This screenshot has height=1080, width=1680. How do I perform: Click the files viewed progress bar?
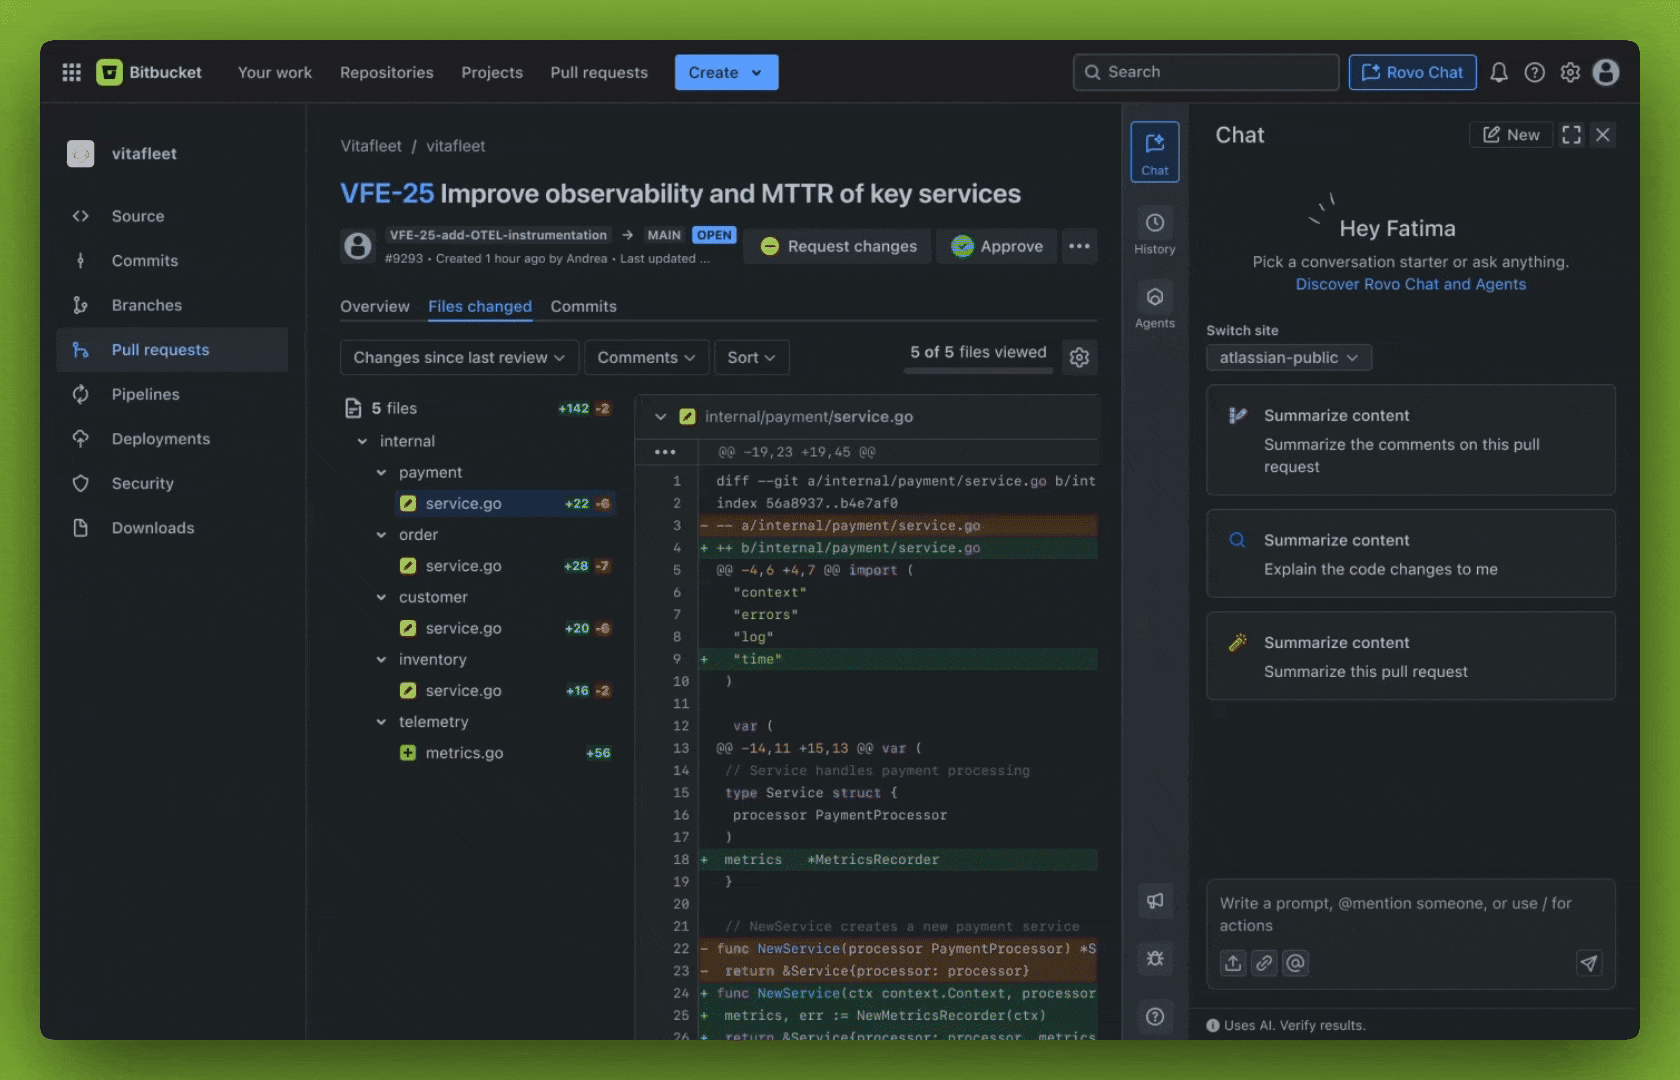click(x=978, y=371)
